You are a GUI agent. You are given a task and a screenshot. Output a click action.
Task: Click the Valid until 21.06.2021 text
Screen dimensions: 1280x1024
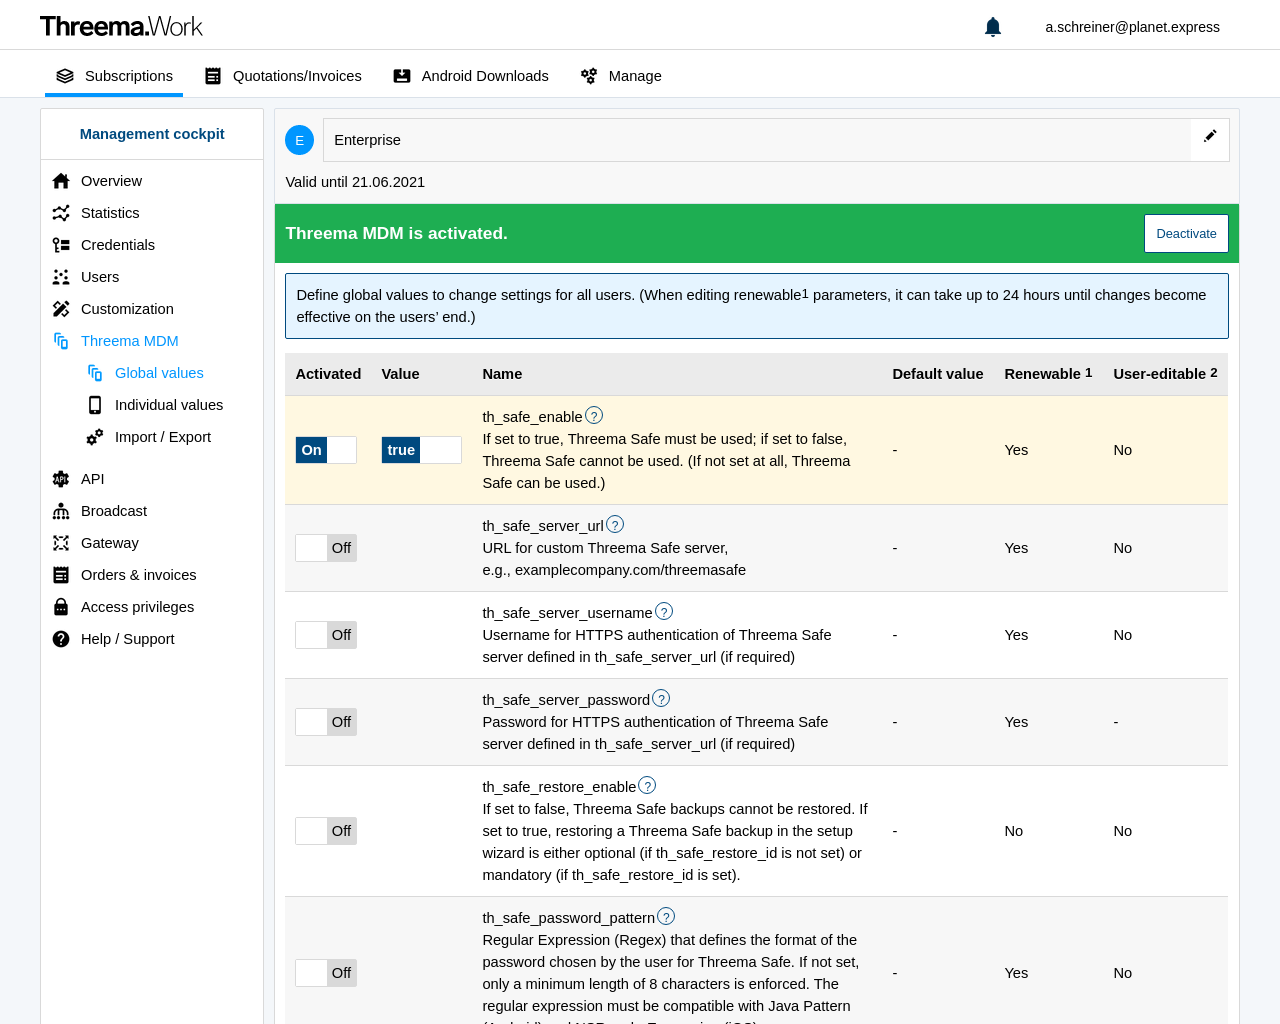[355, 182]
